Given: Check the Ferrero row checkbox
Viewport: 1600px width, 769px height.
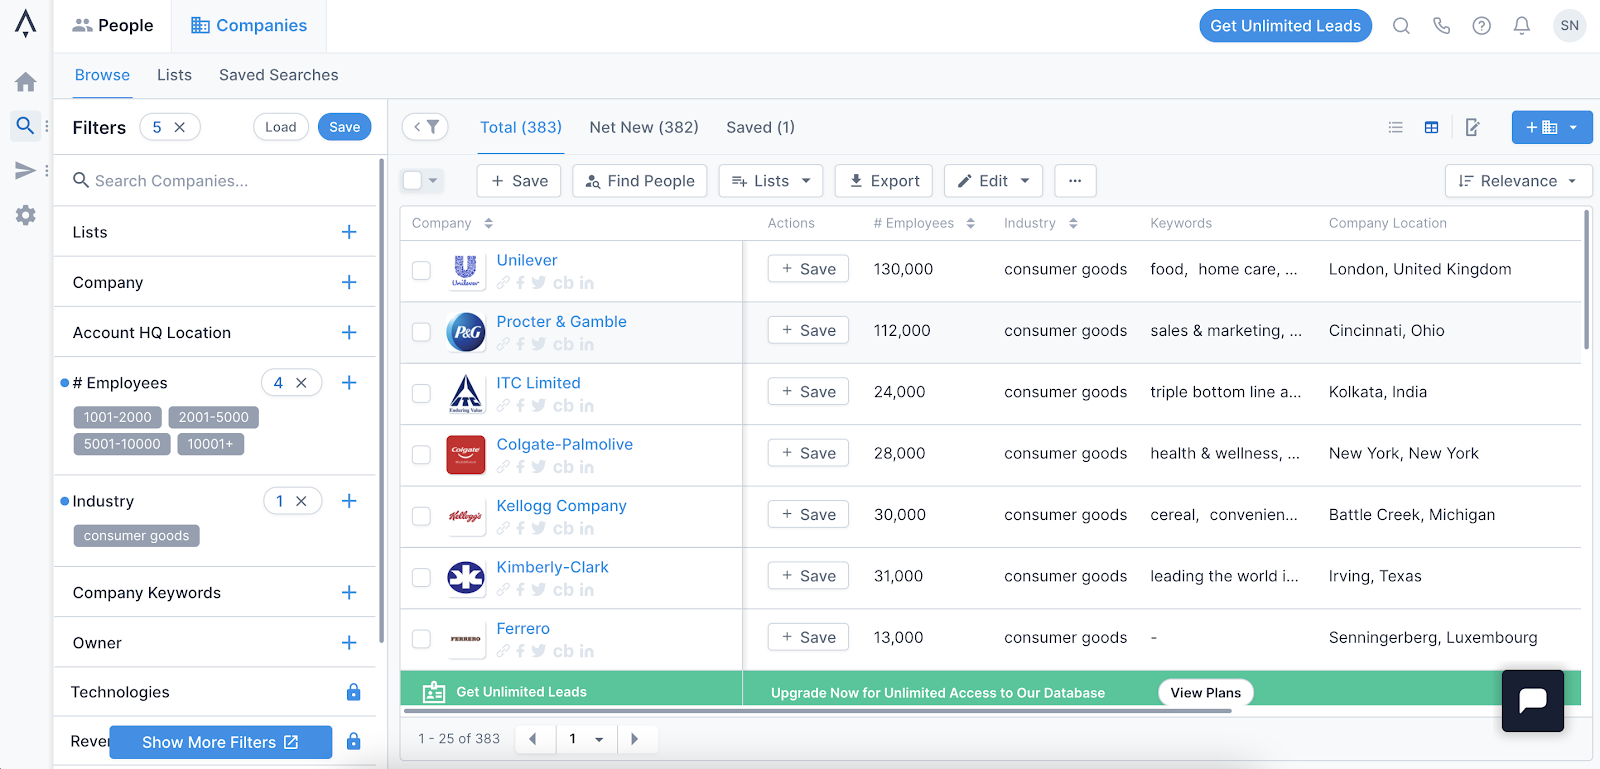Looking at the screenshot, I should pyautogui.click(x=422, y=638).
